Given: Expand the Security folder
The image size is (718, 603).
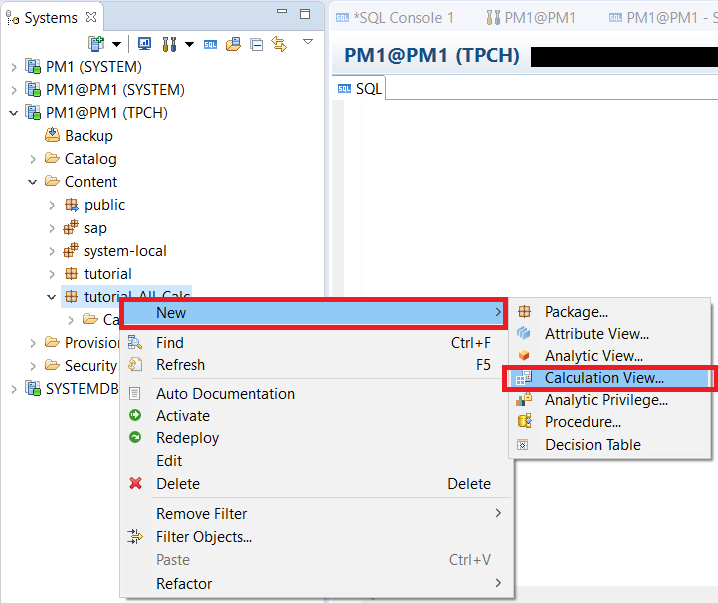Looking at the screenshot, I should (33, 366).
